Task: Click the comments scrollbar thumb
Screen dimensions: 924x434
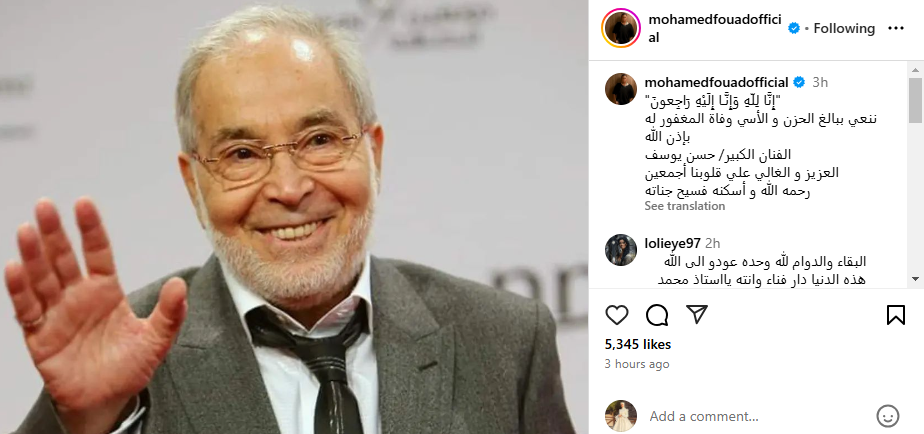Action: (915, 100)
